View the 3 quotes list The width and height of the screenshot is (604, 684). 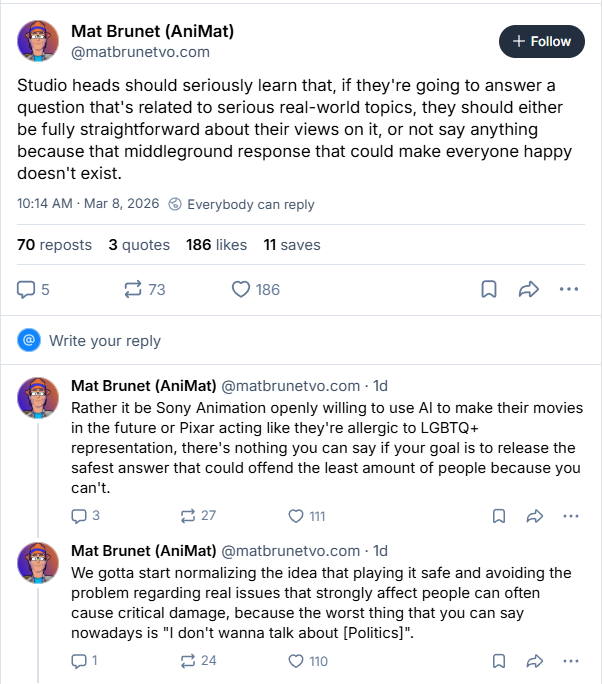coord(139,245)
